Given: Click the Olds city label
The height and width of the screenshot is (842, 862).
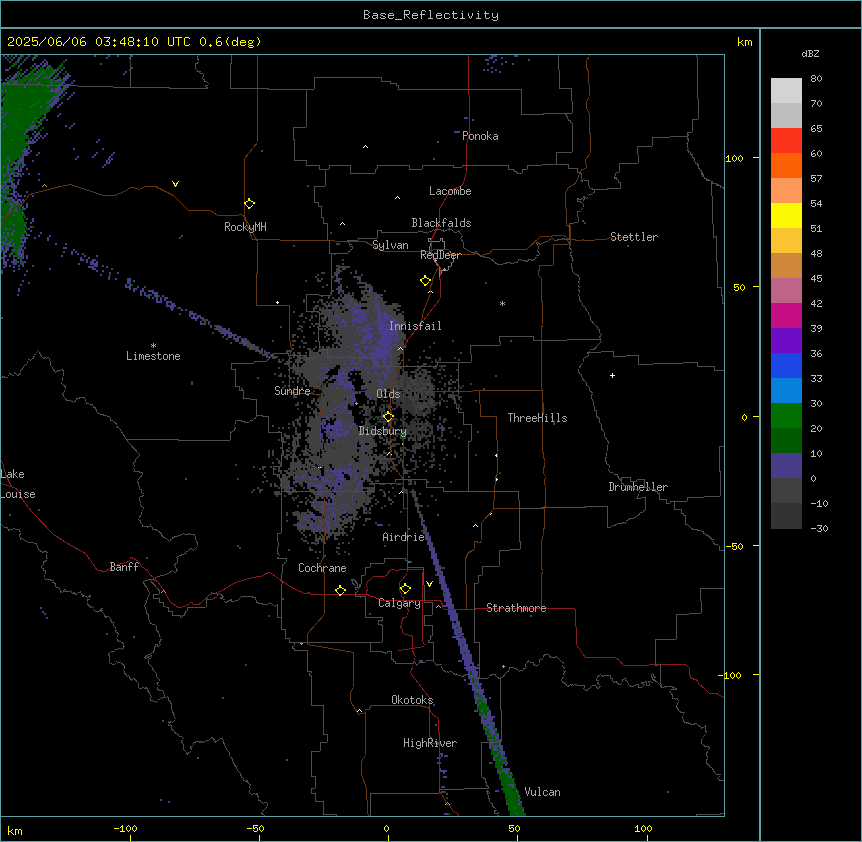Looking at the screenshot, I should pos(388,394).
